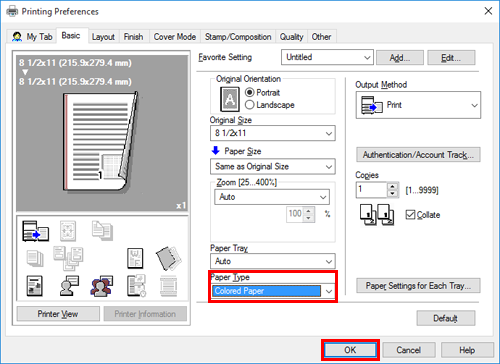Click the page with graphics quality icon
500x364 pixels.
(35, 286)
